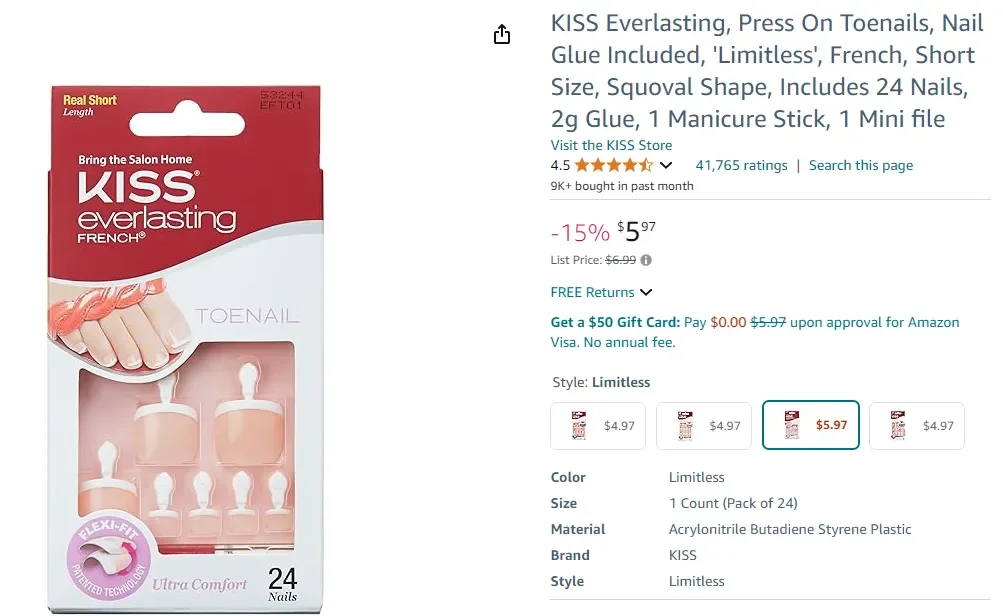Click Get a $50 Gift Card offer
Screen dimensions: 1003x616
click(615, 322)
